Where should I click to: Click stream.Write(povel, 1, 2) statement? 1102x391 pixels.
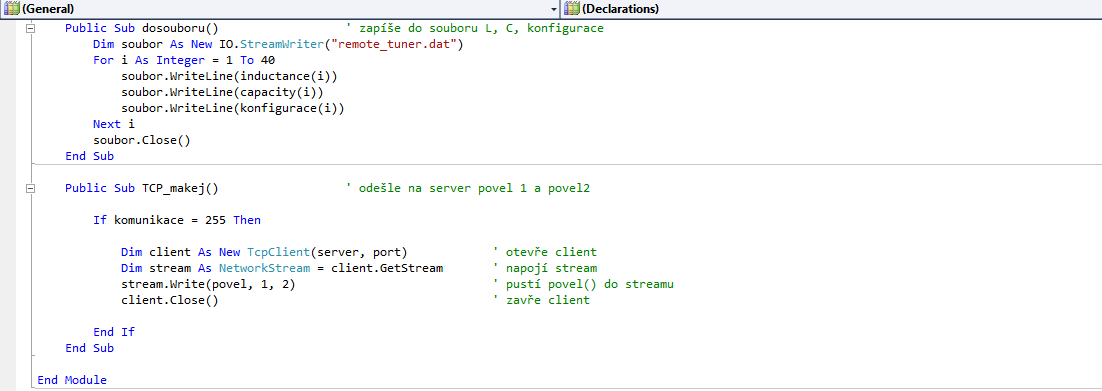208,284
